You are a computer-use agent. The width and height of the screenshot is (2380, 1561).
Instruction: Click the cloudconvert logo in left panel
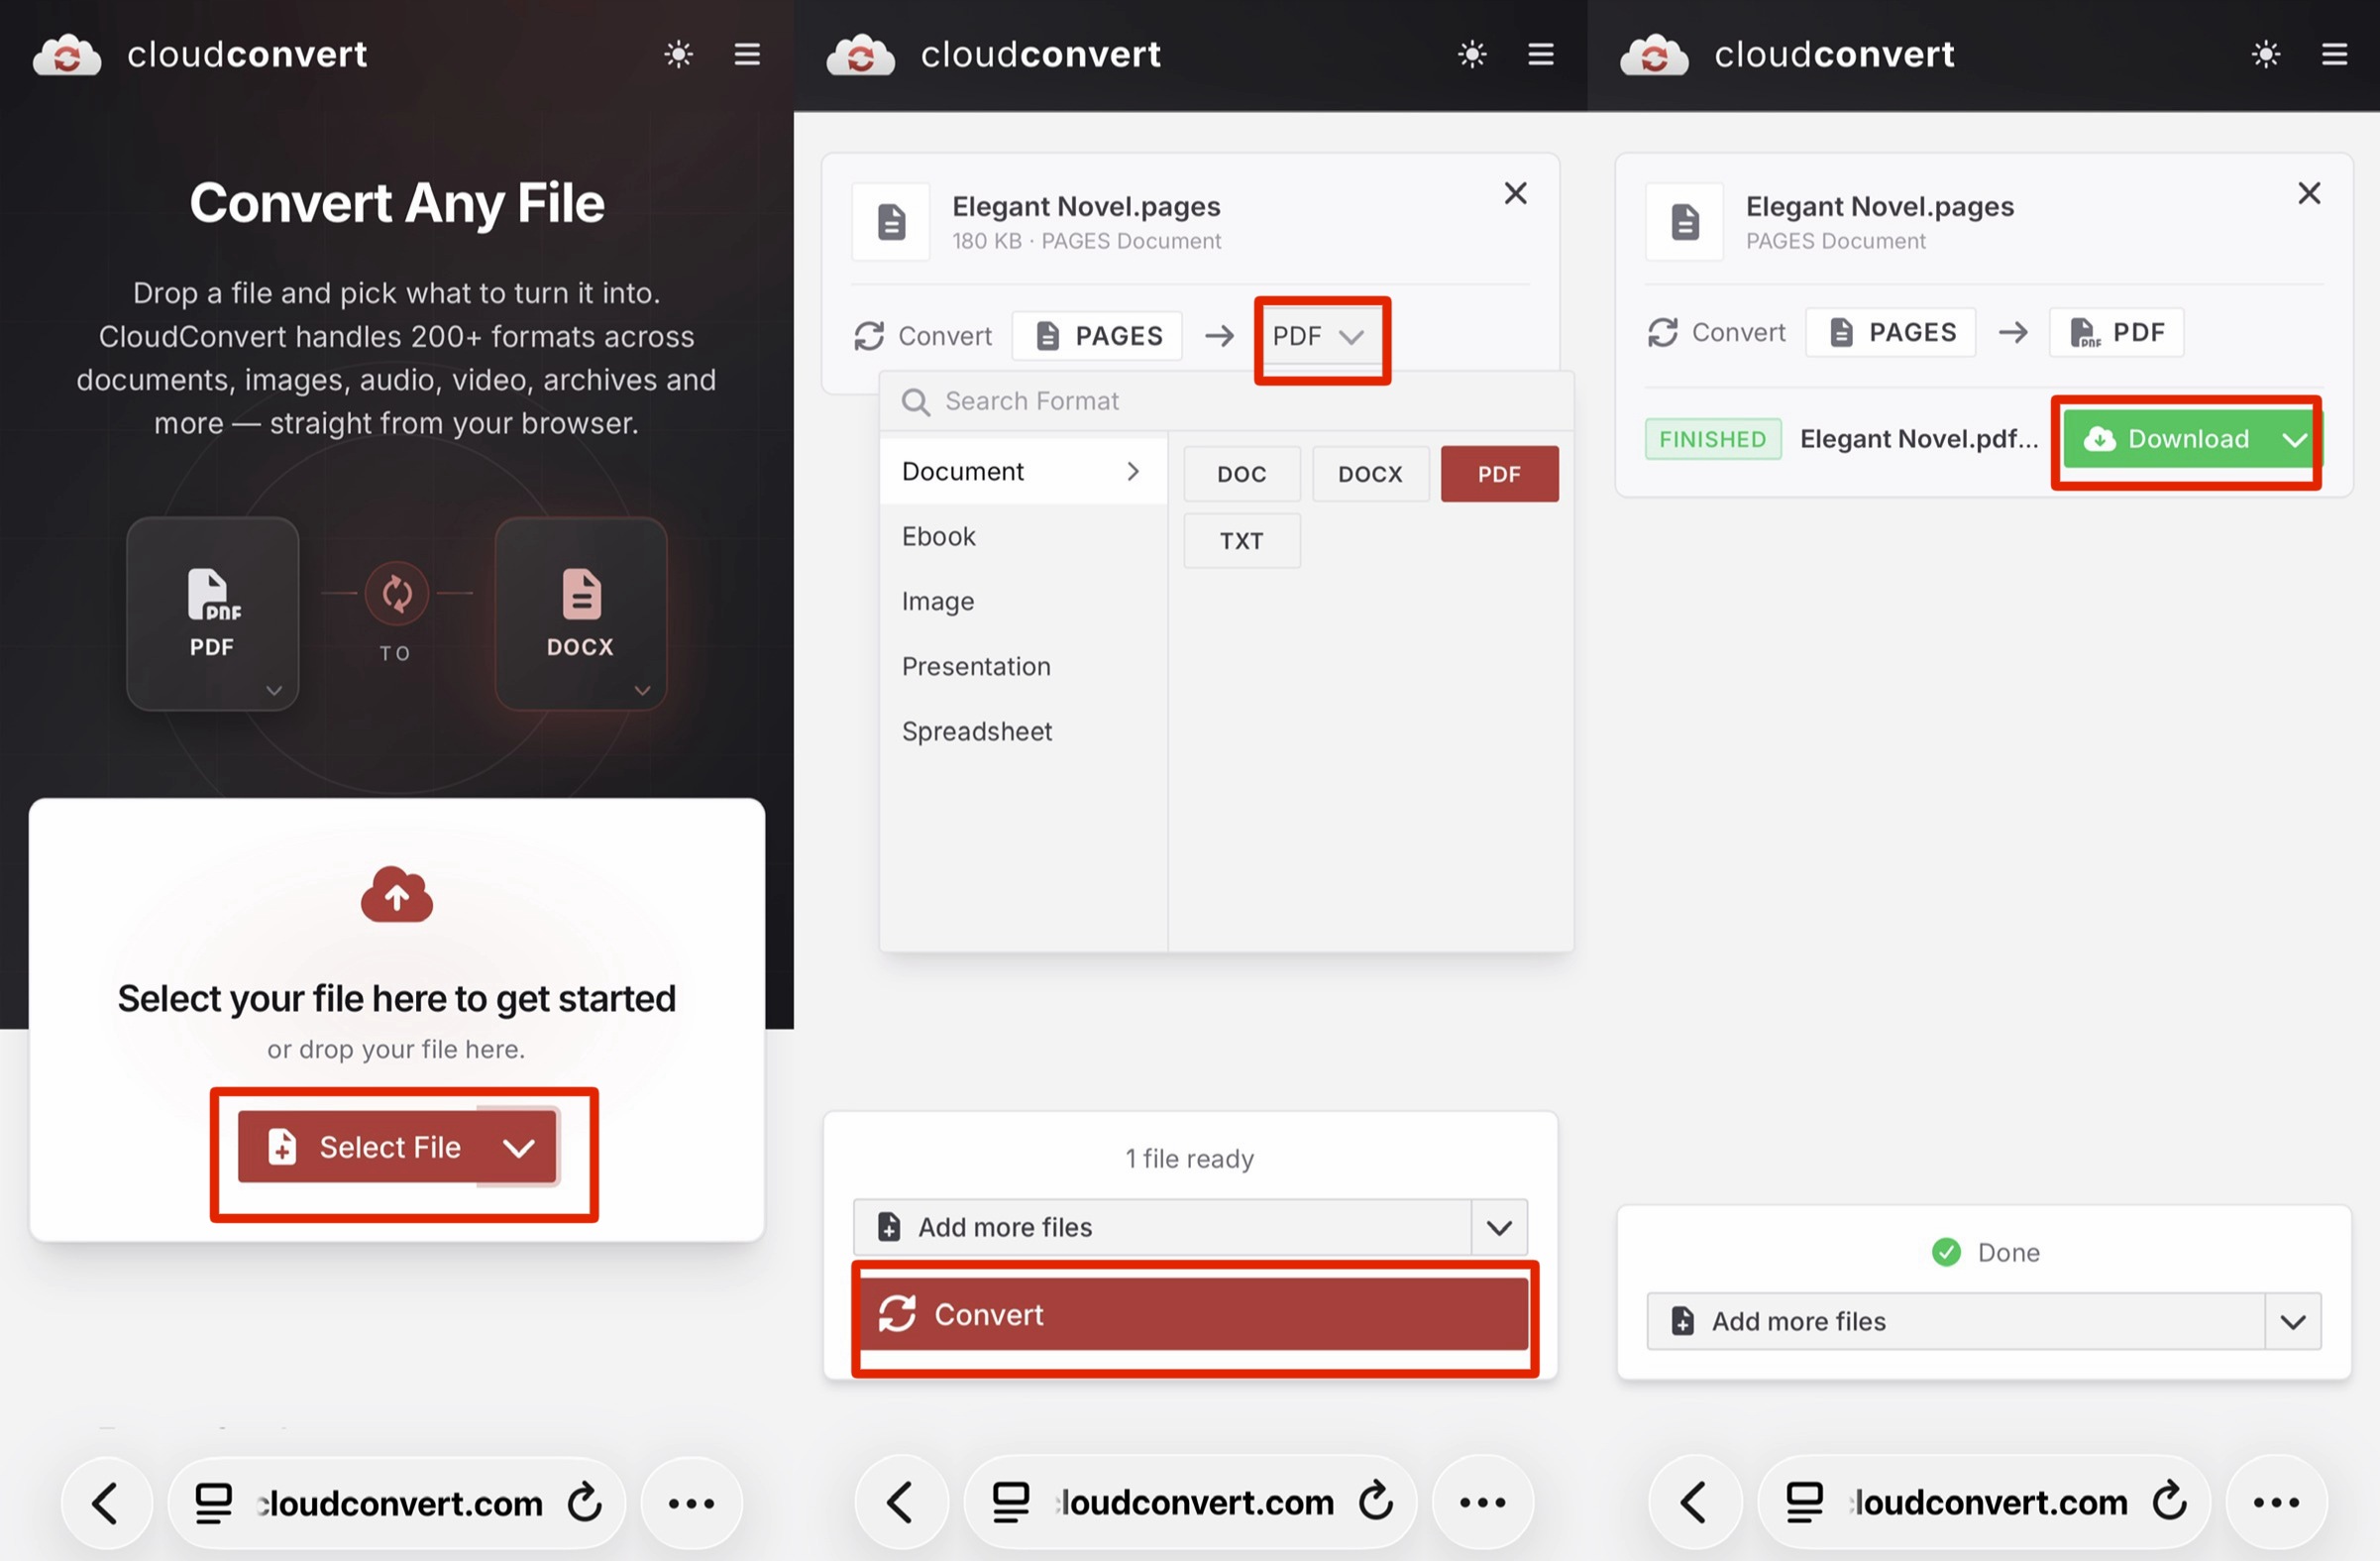point(200,54)
